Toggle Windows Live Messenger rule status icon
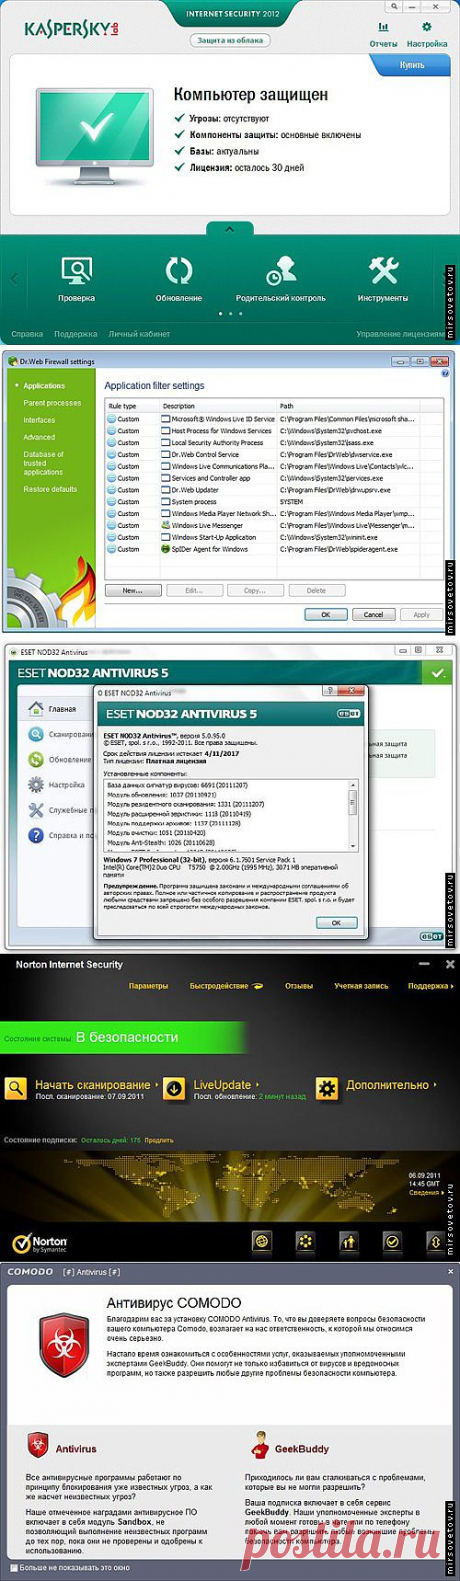This screenshot has height=1581, width=460. point(112,525)
